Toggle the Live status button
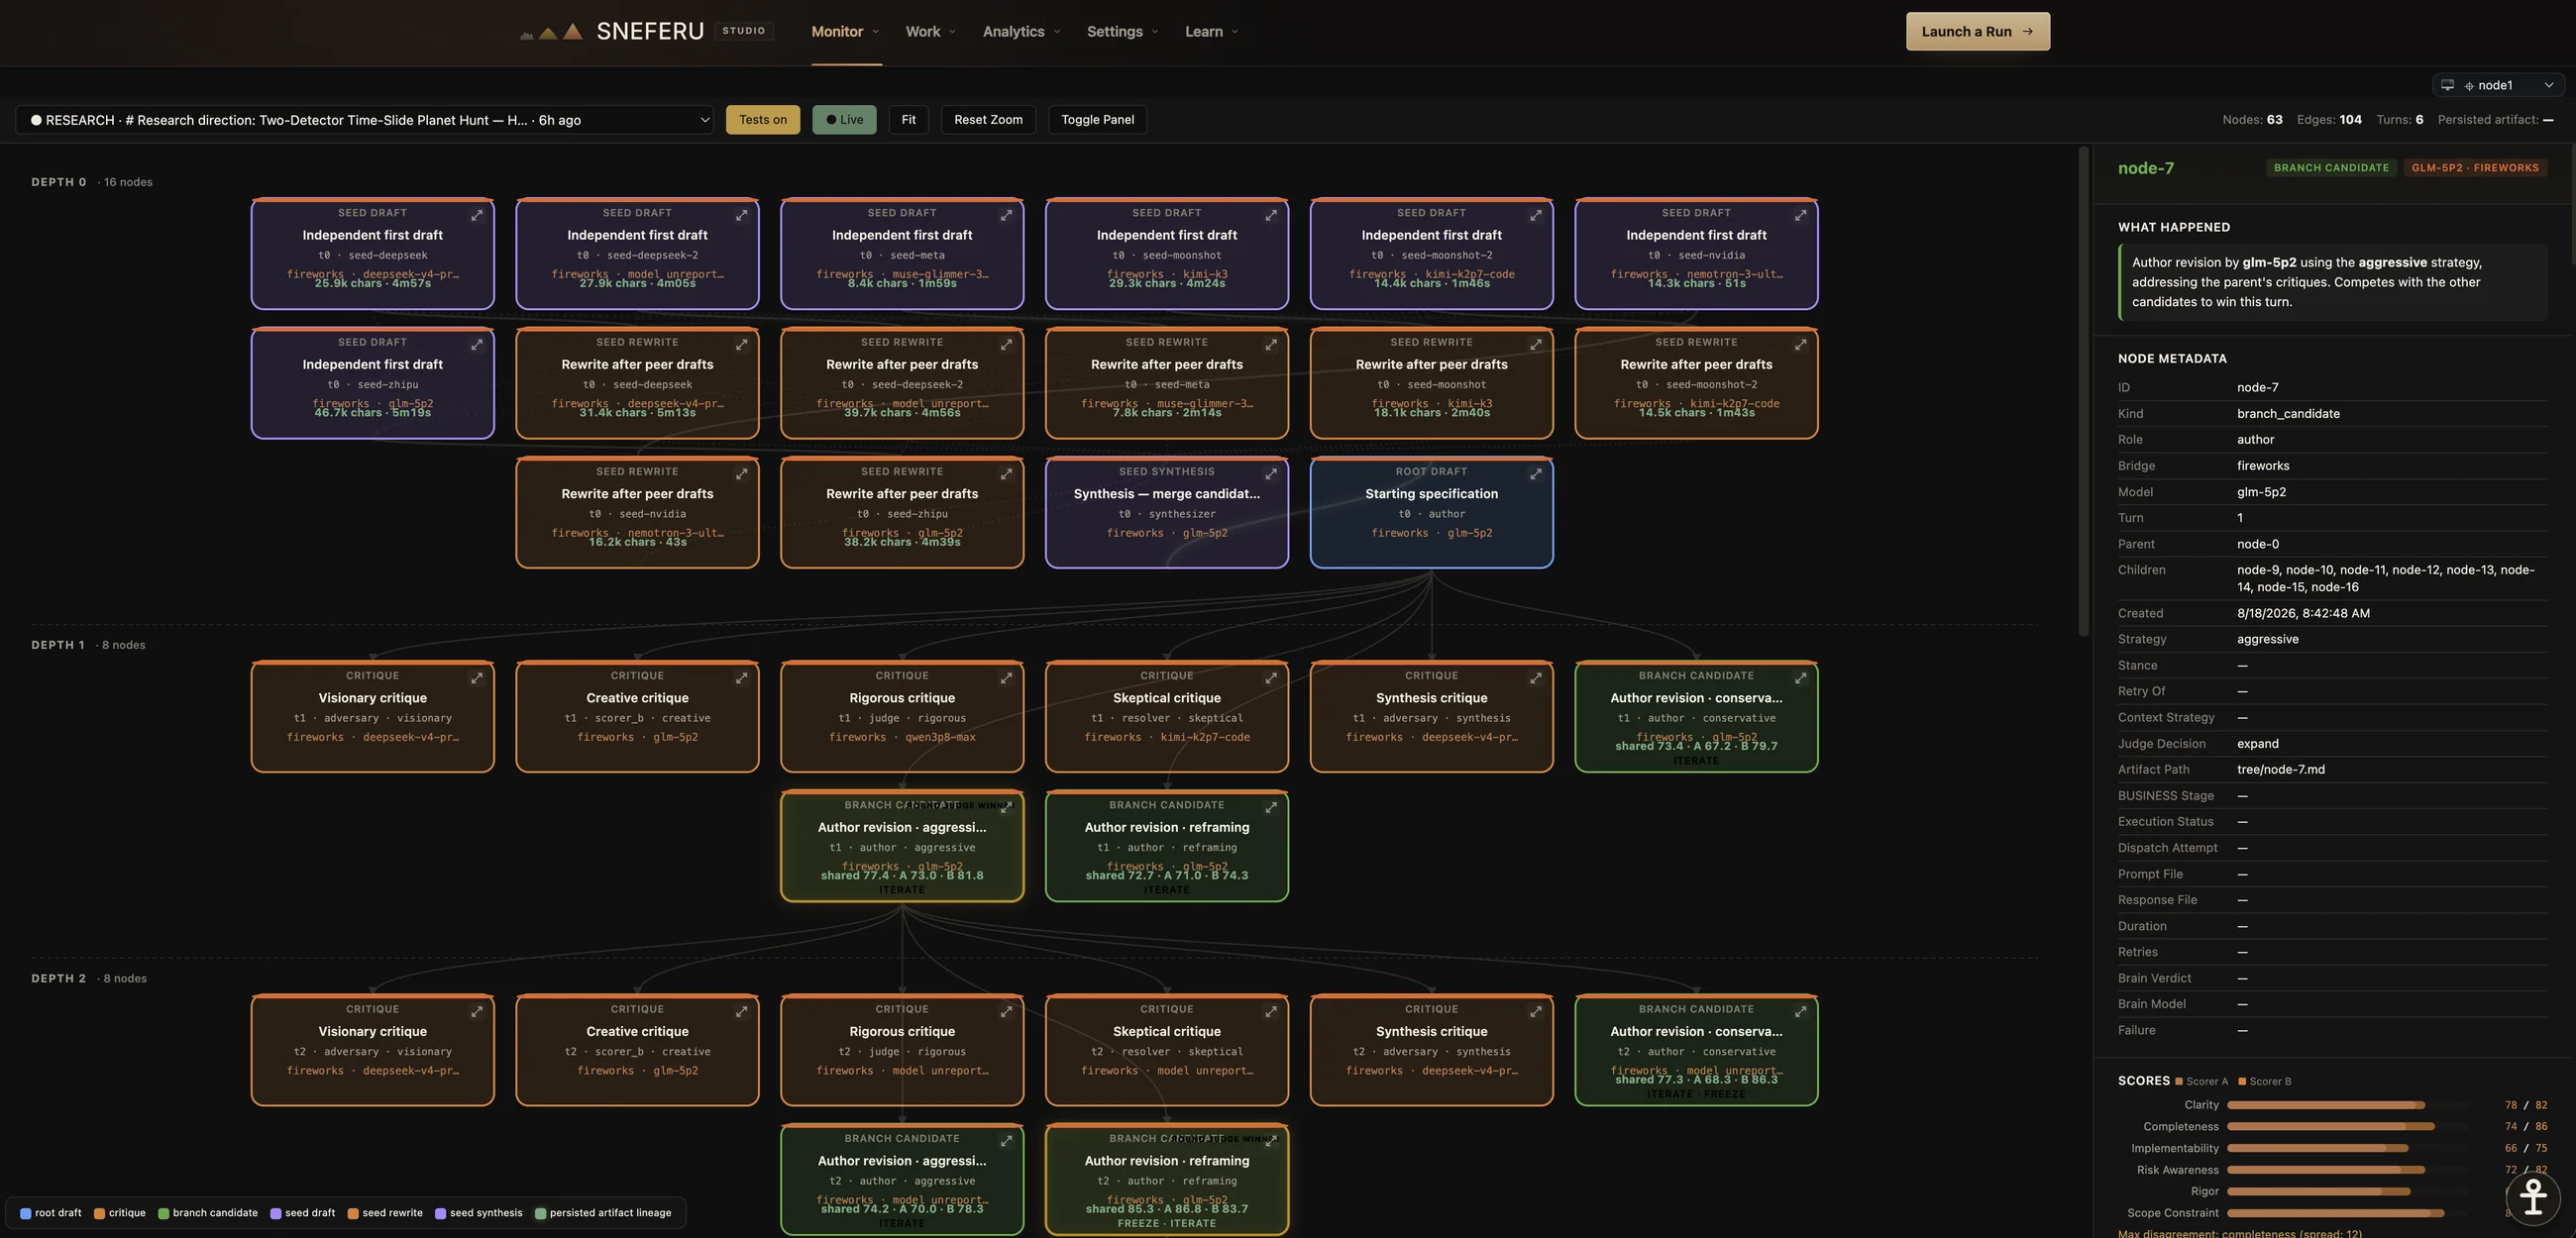 click(x=844, y=120)
